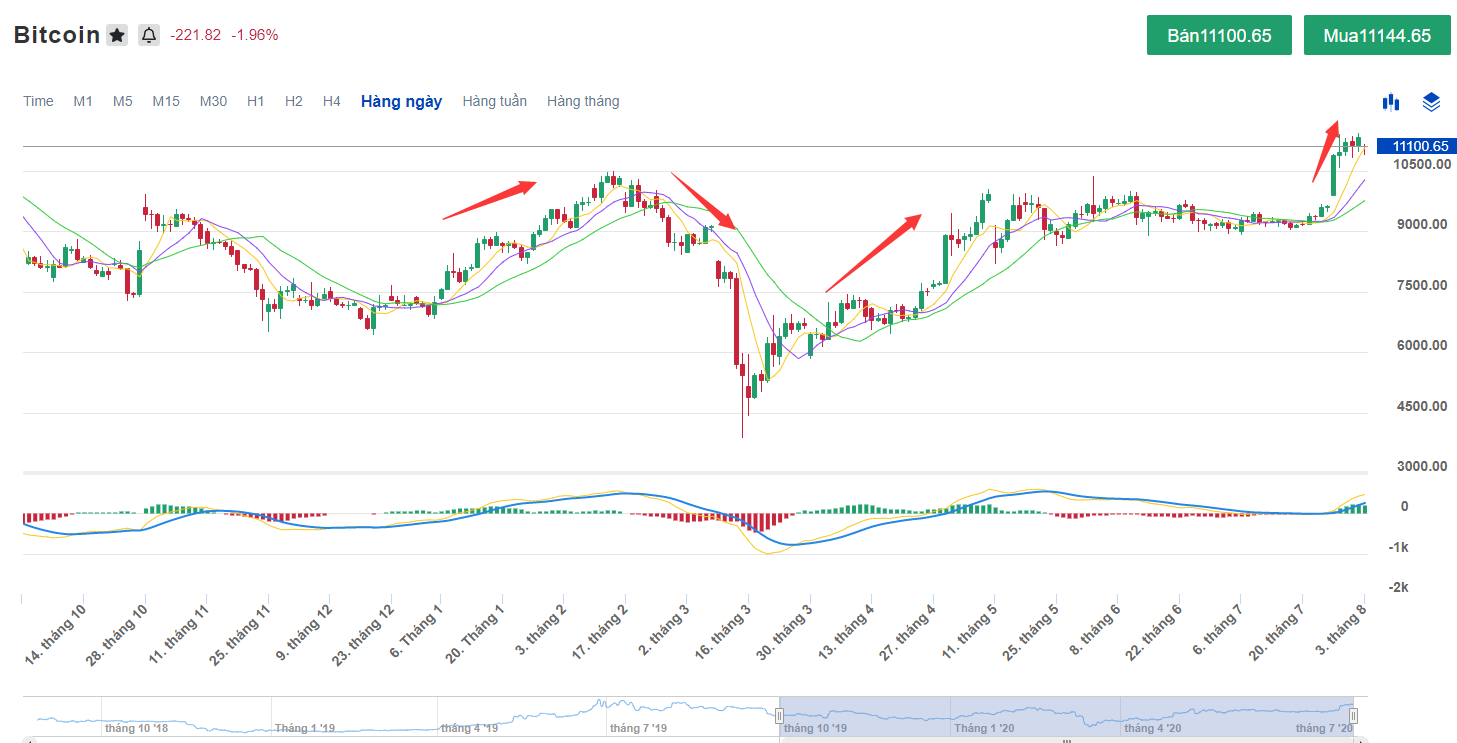The width and height of the screenshot is (1457, 743).
Task: Select the Time timeframe tab
Action: point(38,101)
